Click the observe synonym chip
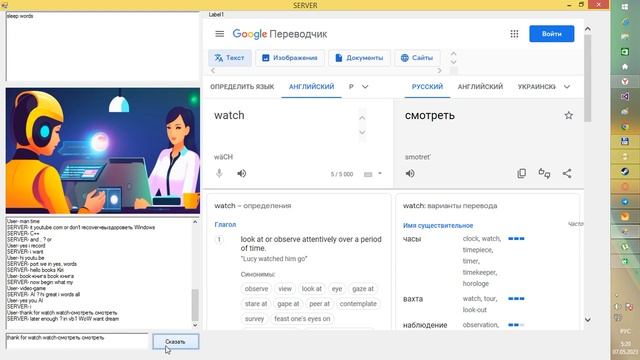 (x=256, y=289)
